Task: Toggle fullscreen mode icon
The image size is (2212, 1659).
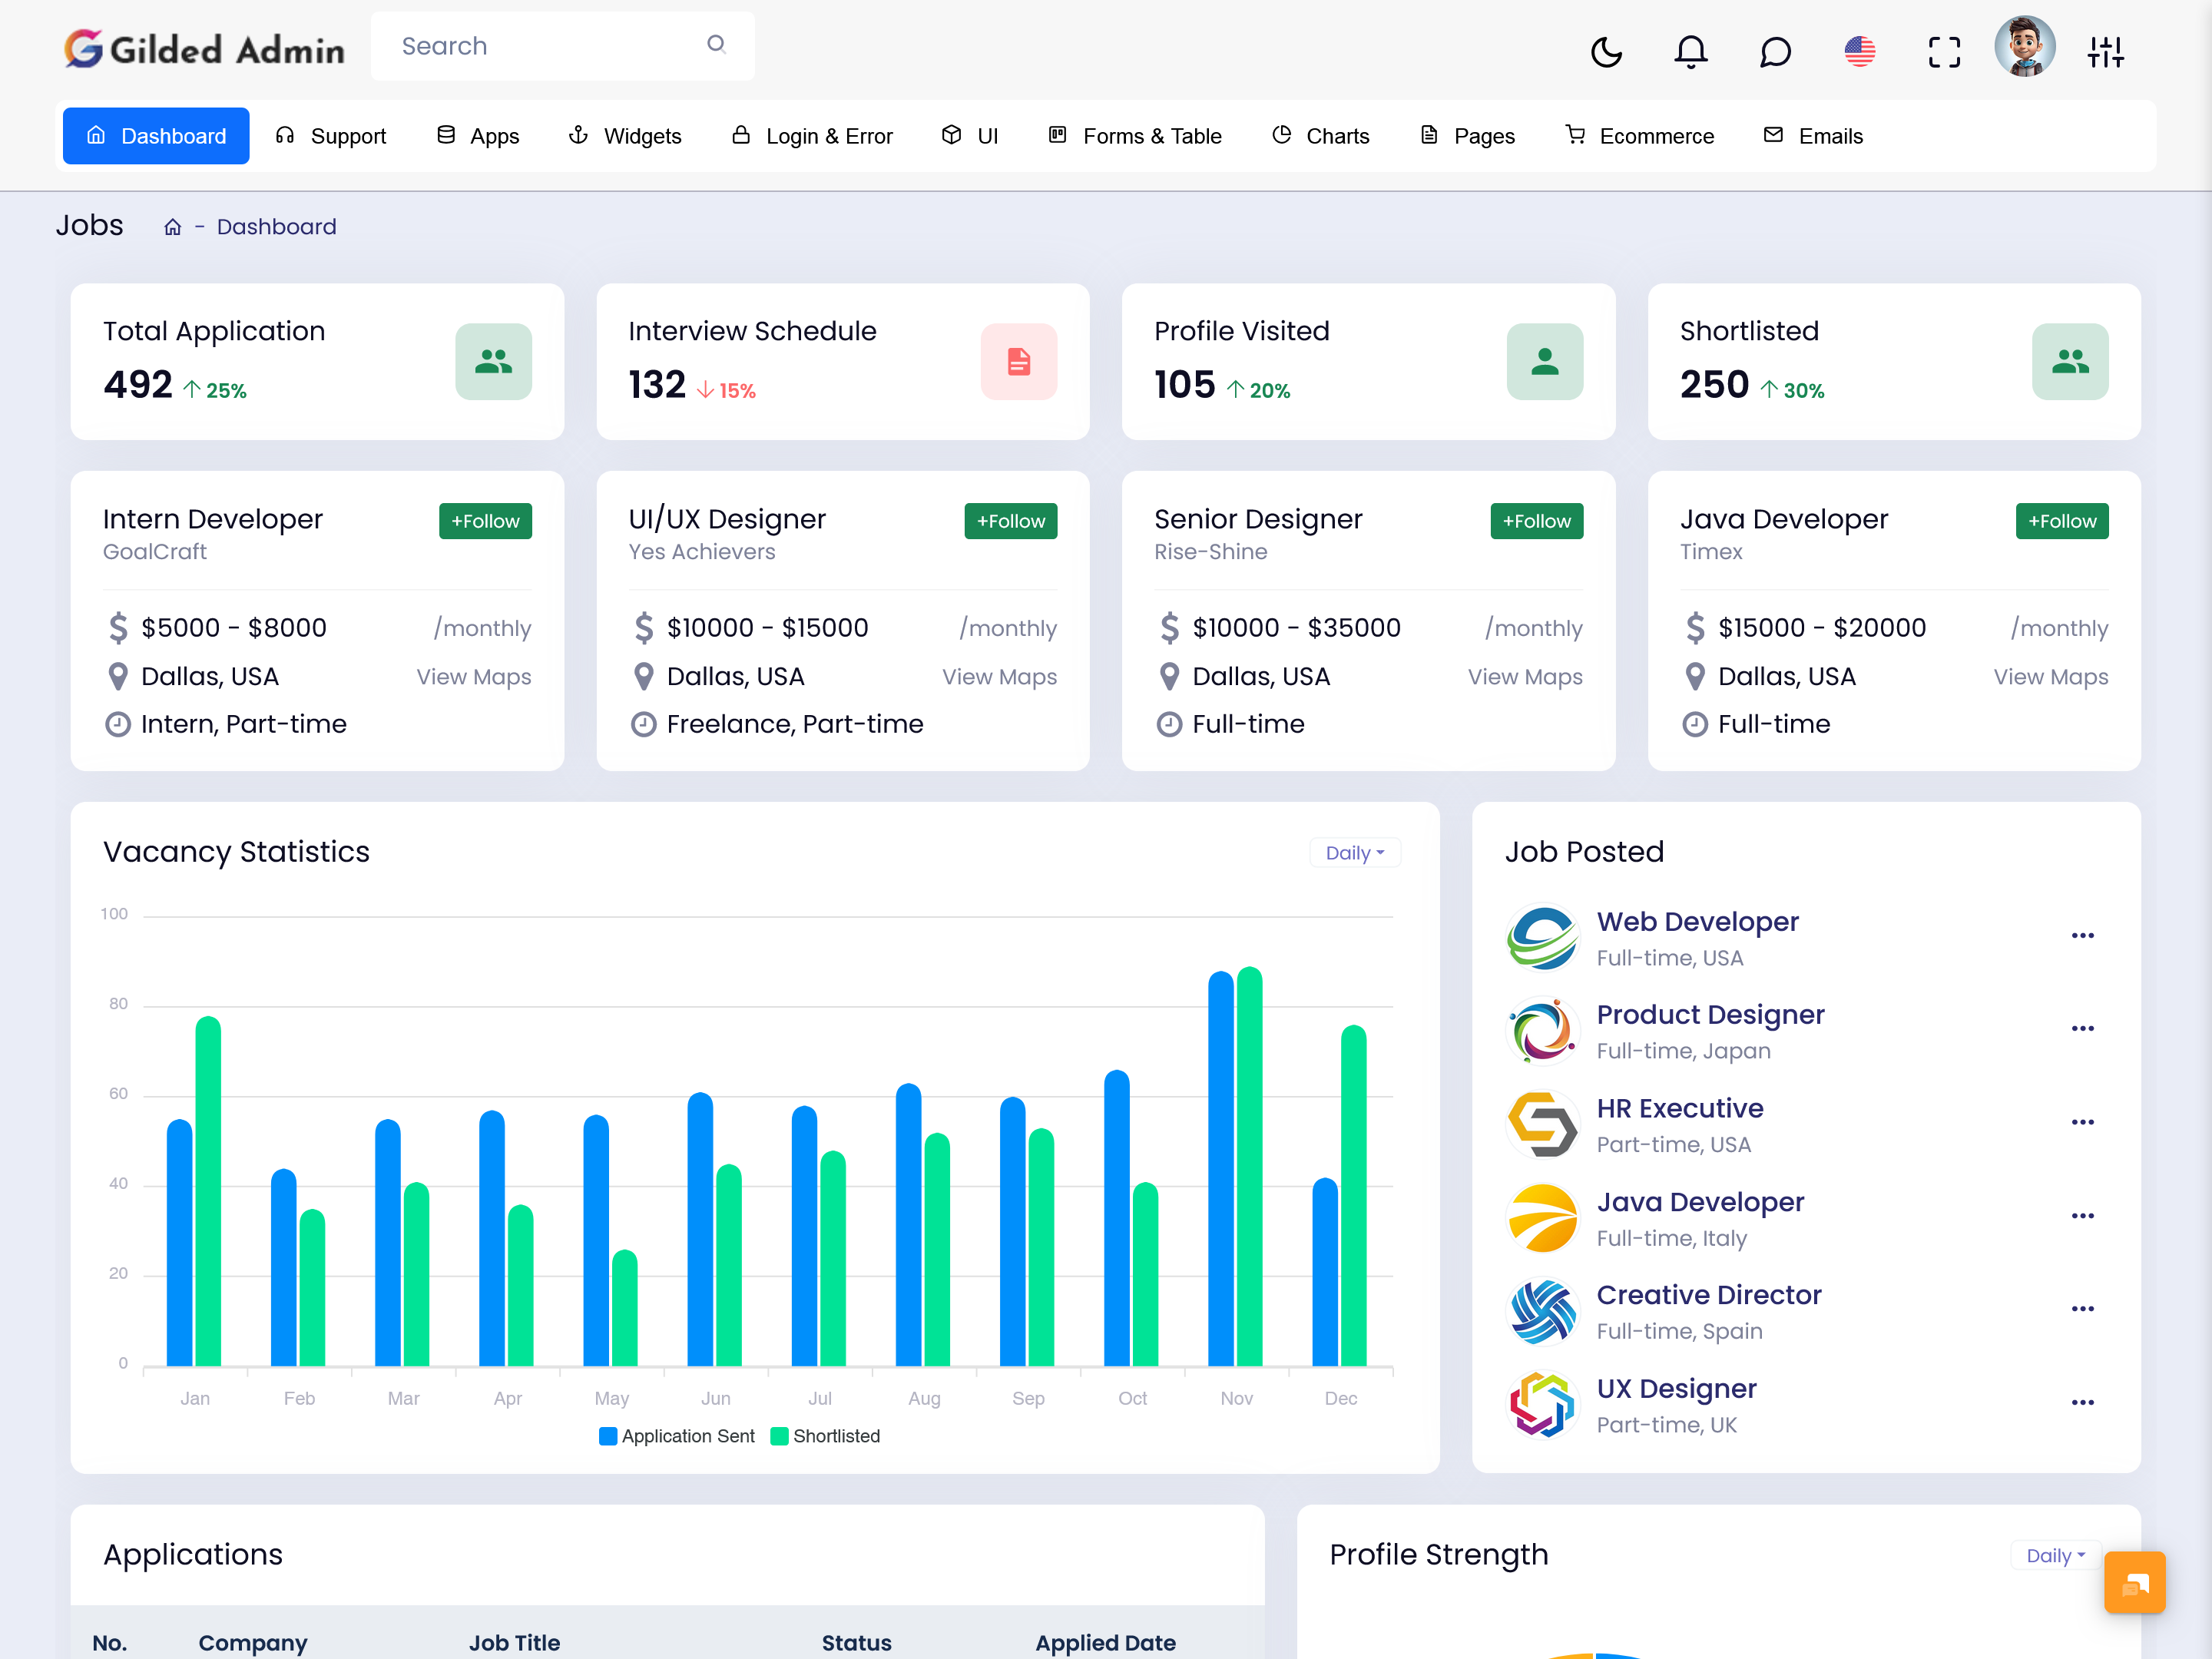Action: click(x=1944, y=51)
